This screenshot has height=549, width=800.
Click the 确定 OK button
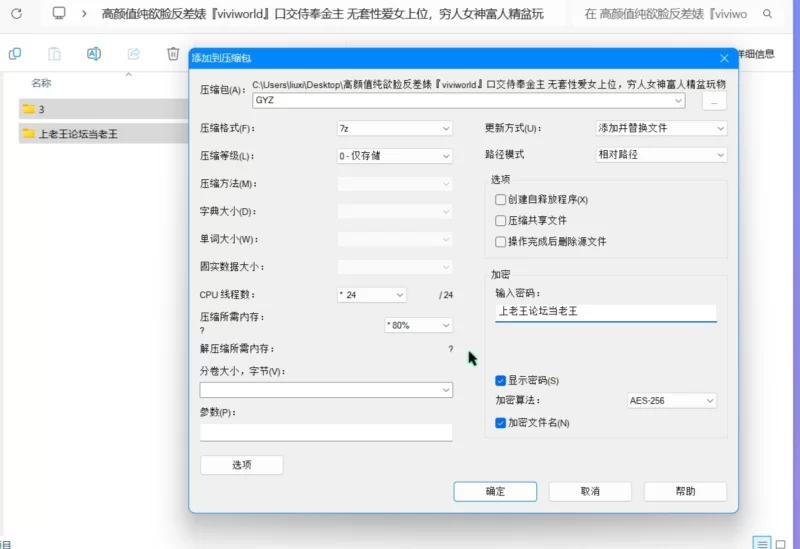pos(495,491)
